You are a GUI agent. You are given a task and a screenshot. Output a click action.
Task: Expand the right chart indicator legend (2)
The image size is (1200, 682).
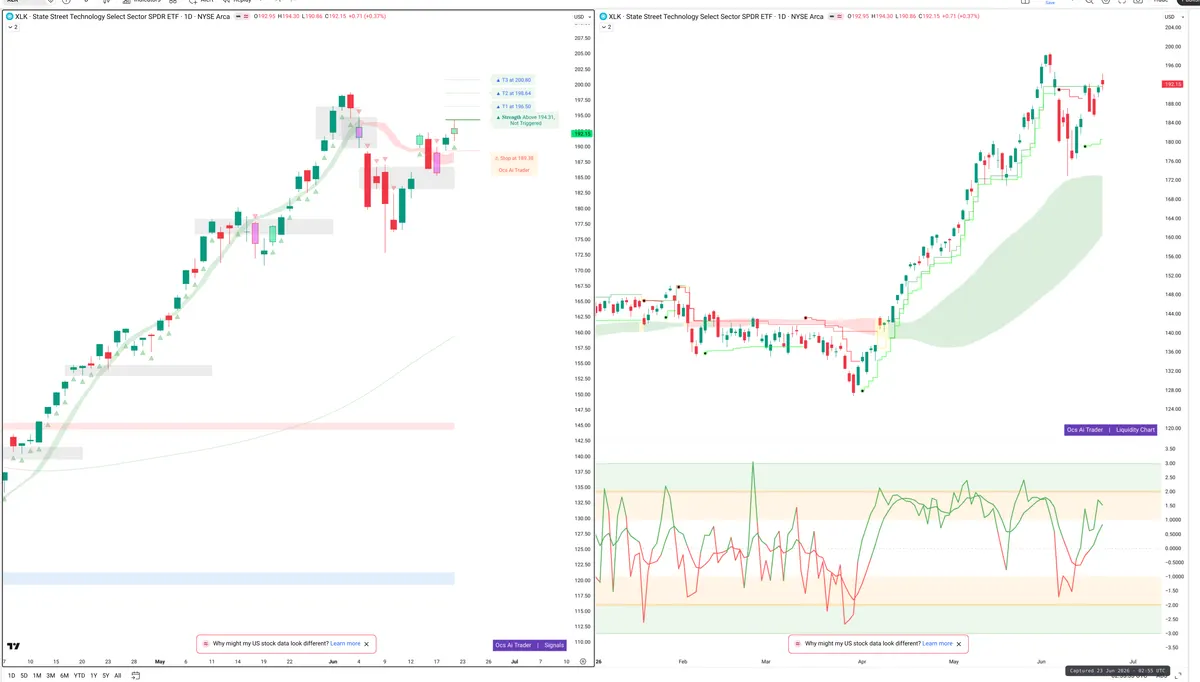click(x=604, y=27)
